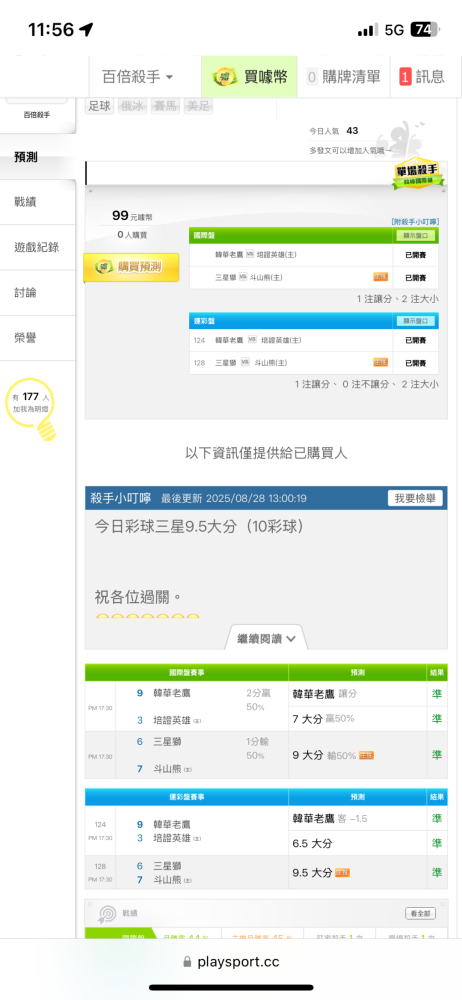Click 1 注讓分、2 注大小 summary

(x=398, y=298)
